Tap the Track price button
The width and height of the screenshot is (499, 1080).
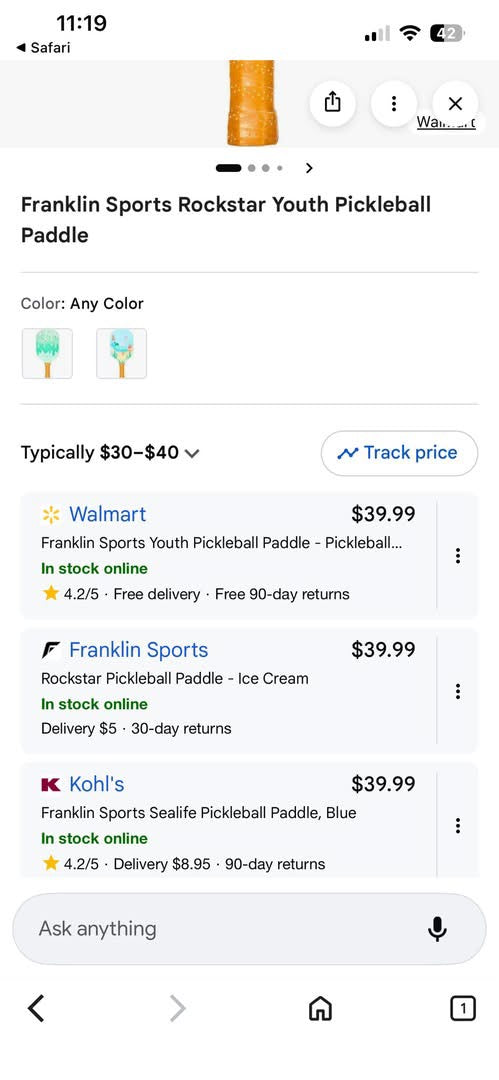click(399, 453)
